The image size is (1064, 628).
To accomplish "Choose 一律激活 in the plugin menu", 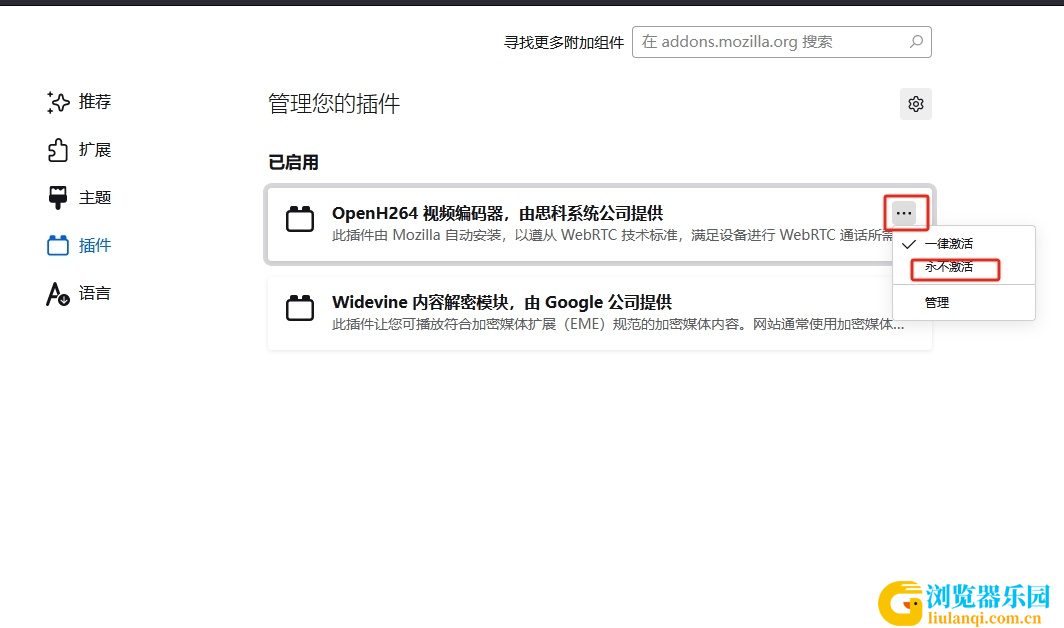I will 964,244.
